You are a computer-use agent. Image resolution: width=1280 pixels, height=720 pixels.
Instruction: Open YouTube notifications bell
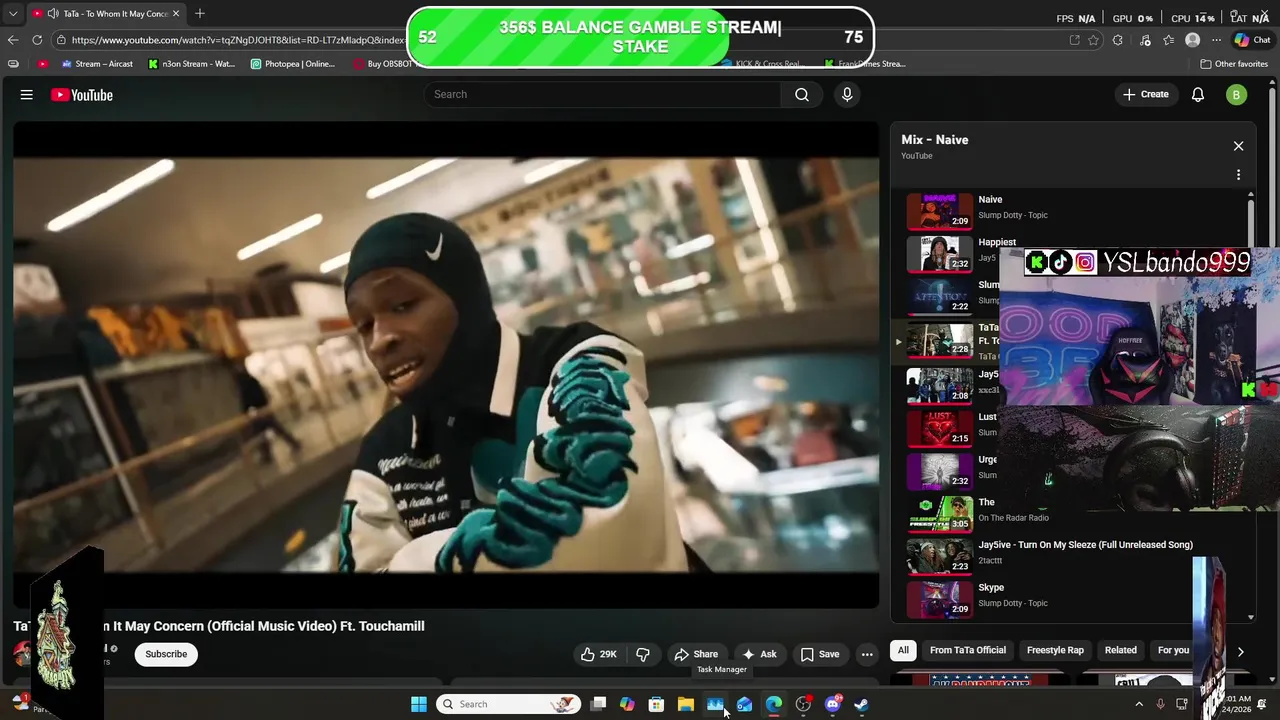coord(1198,95)
